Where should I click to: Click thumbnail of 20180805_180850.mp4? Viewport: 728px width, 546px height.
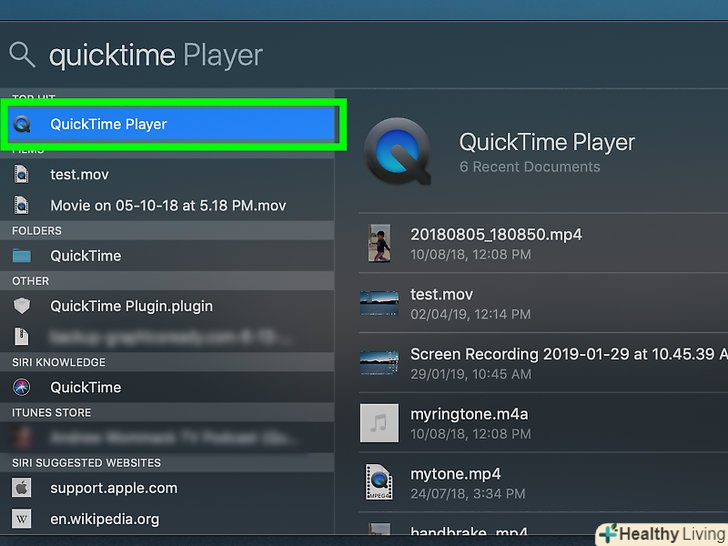click(379, 243)
